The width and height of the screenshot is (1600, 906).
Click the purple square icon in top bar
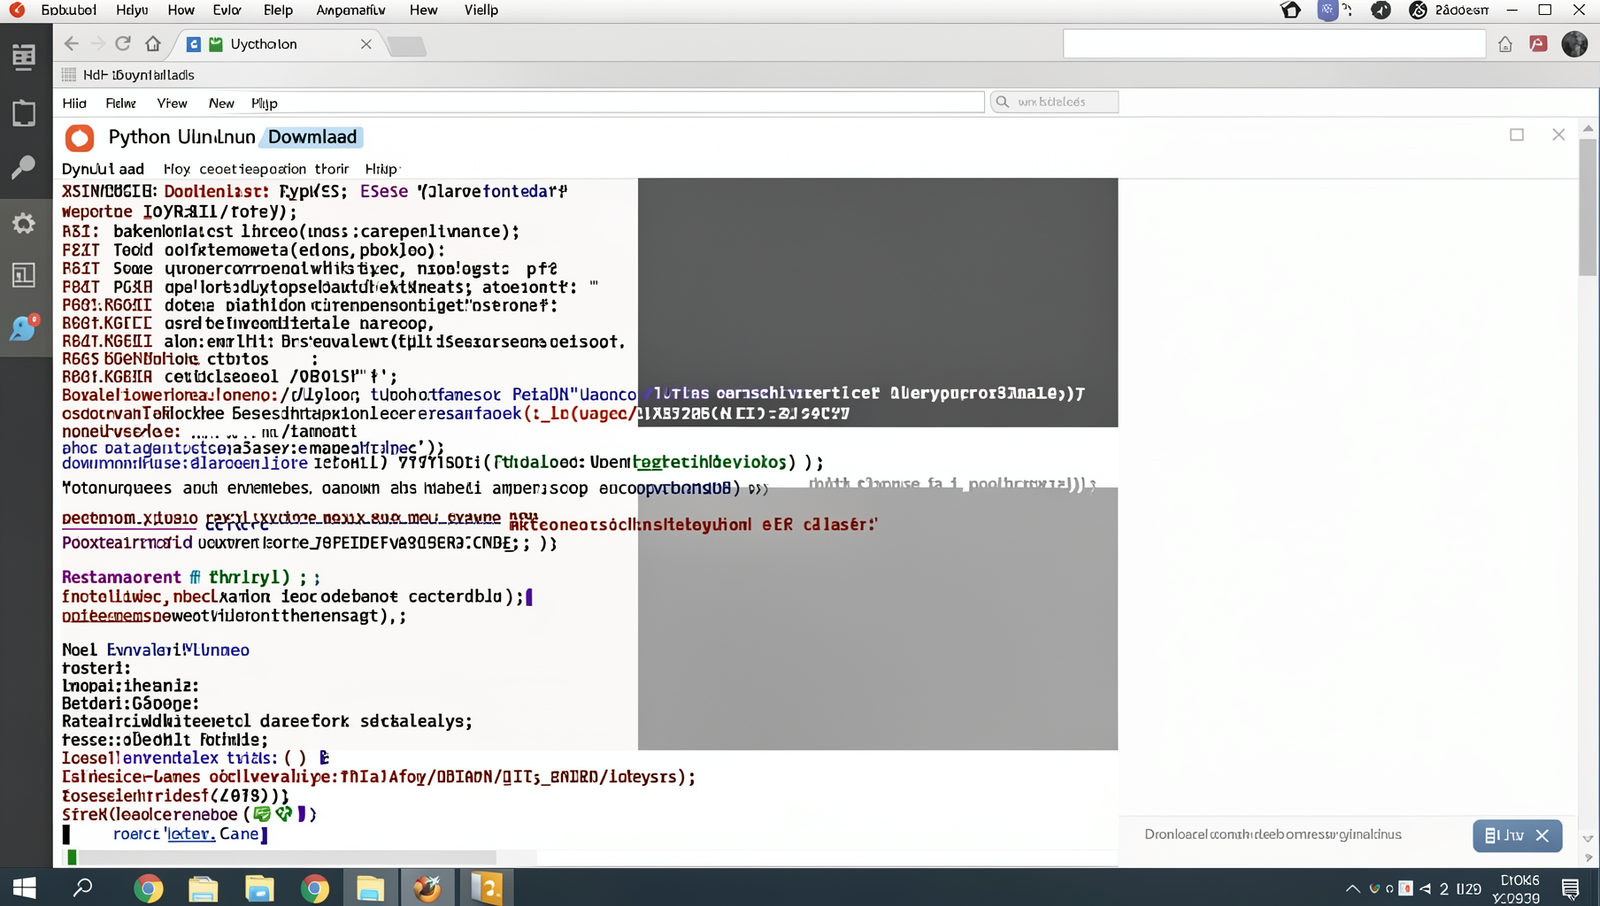[x=1327, y=10]
